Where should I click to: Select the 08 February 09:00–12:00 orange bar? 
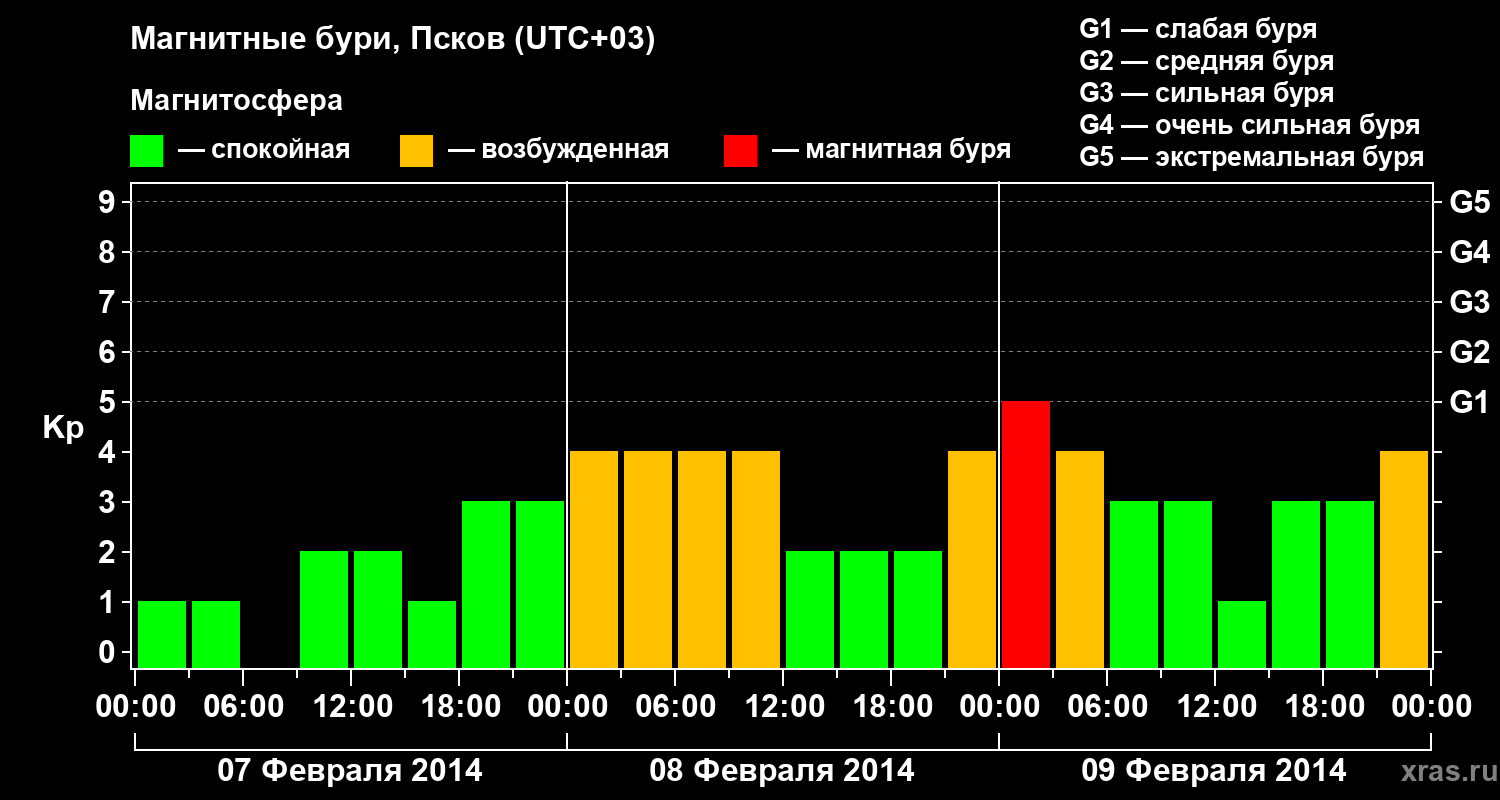coord(756,559)
